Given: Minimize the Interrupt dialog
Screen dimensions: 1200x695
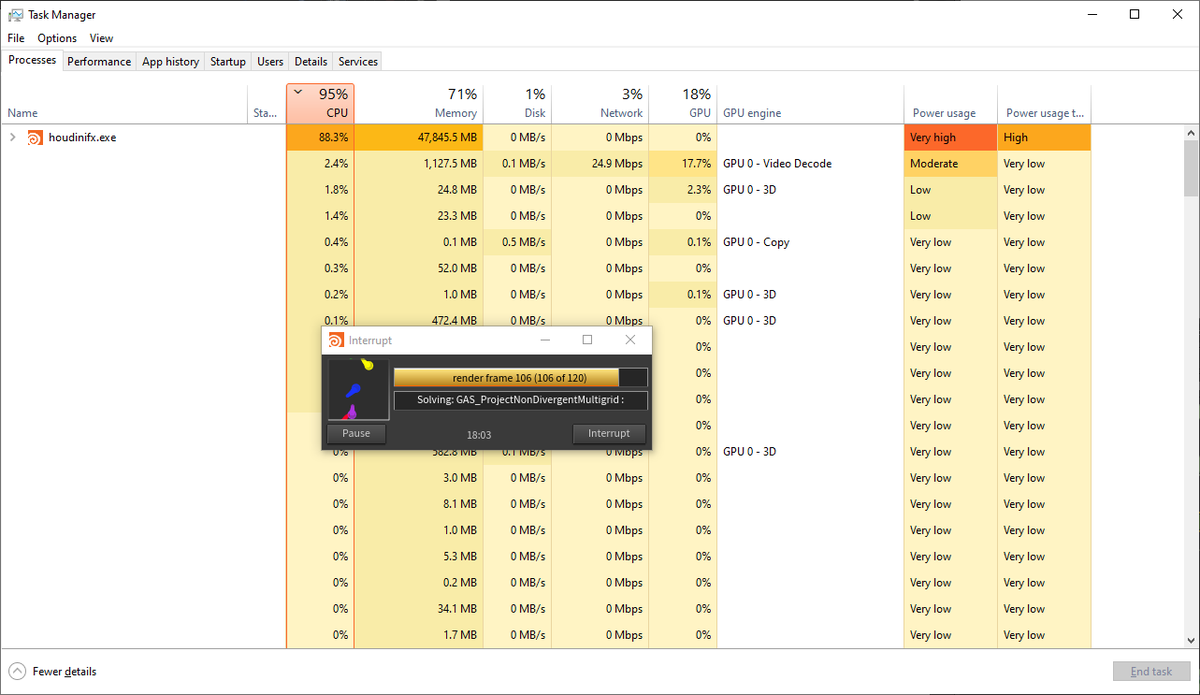Looking at the screenshot, I should 545,340.
